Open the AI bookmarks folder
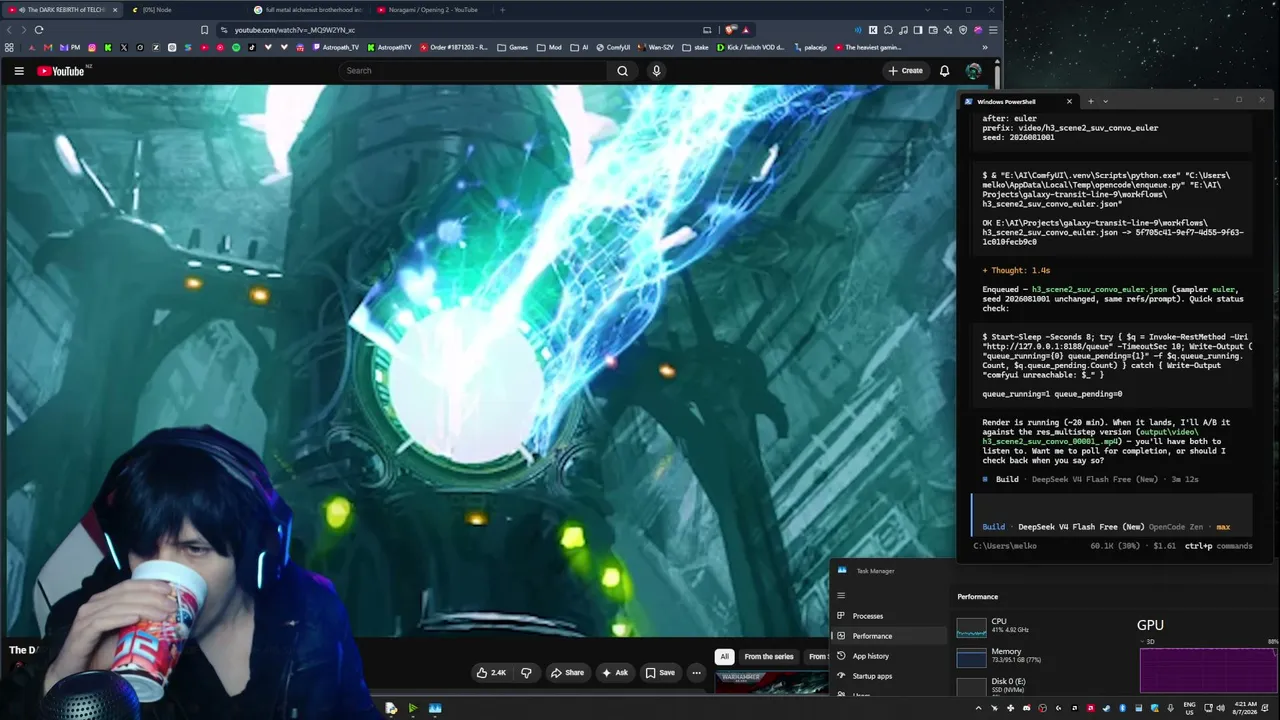This screenshot has width=1280, height=720. pos(579,47)
